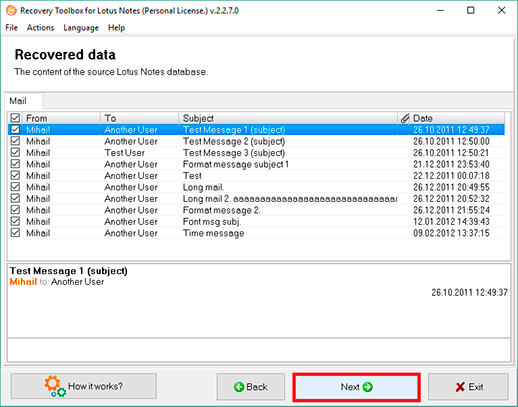Click the date 22.12.2011 00:07:18
The image size is (518, 407).
coord(451,176)
